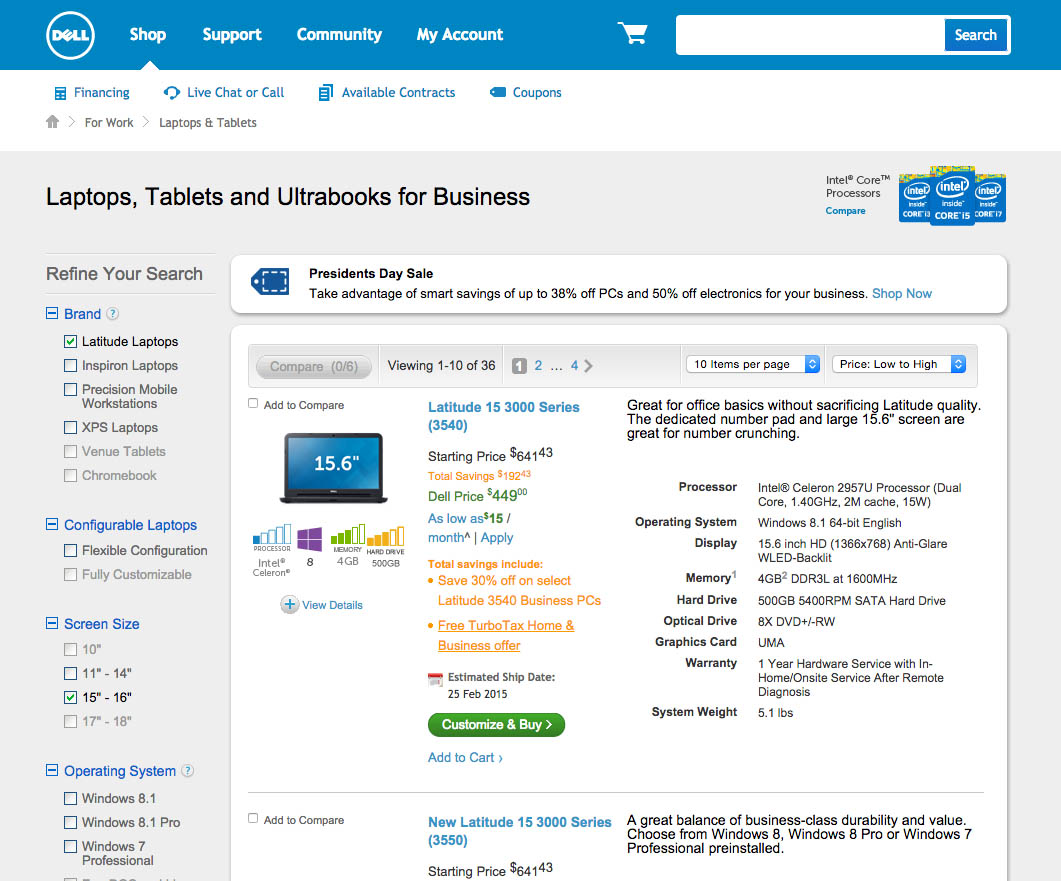Open the 10 Items per page dropdown
The height and width of the screenshot is (881, 1061).
pyautogui.click(x=753, y=365)
